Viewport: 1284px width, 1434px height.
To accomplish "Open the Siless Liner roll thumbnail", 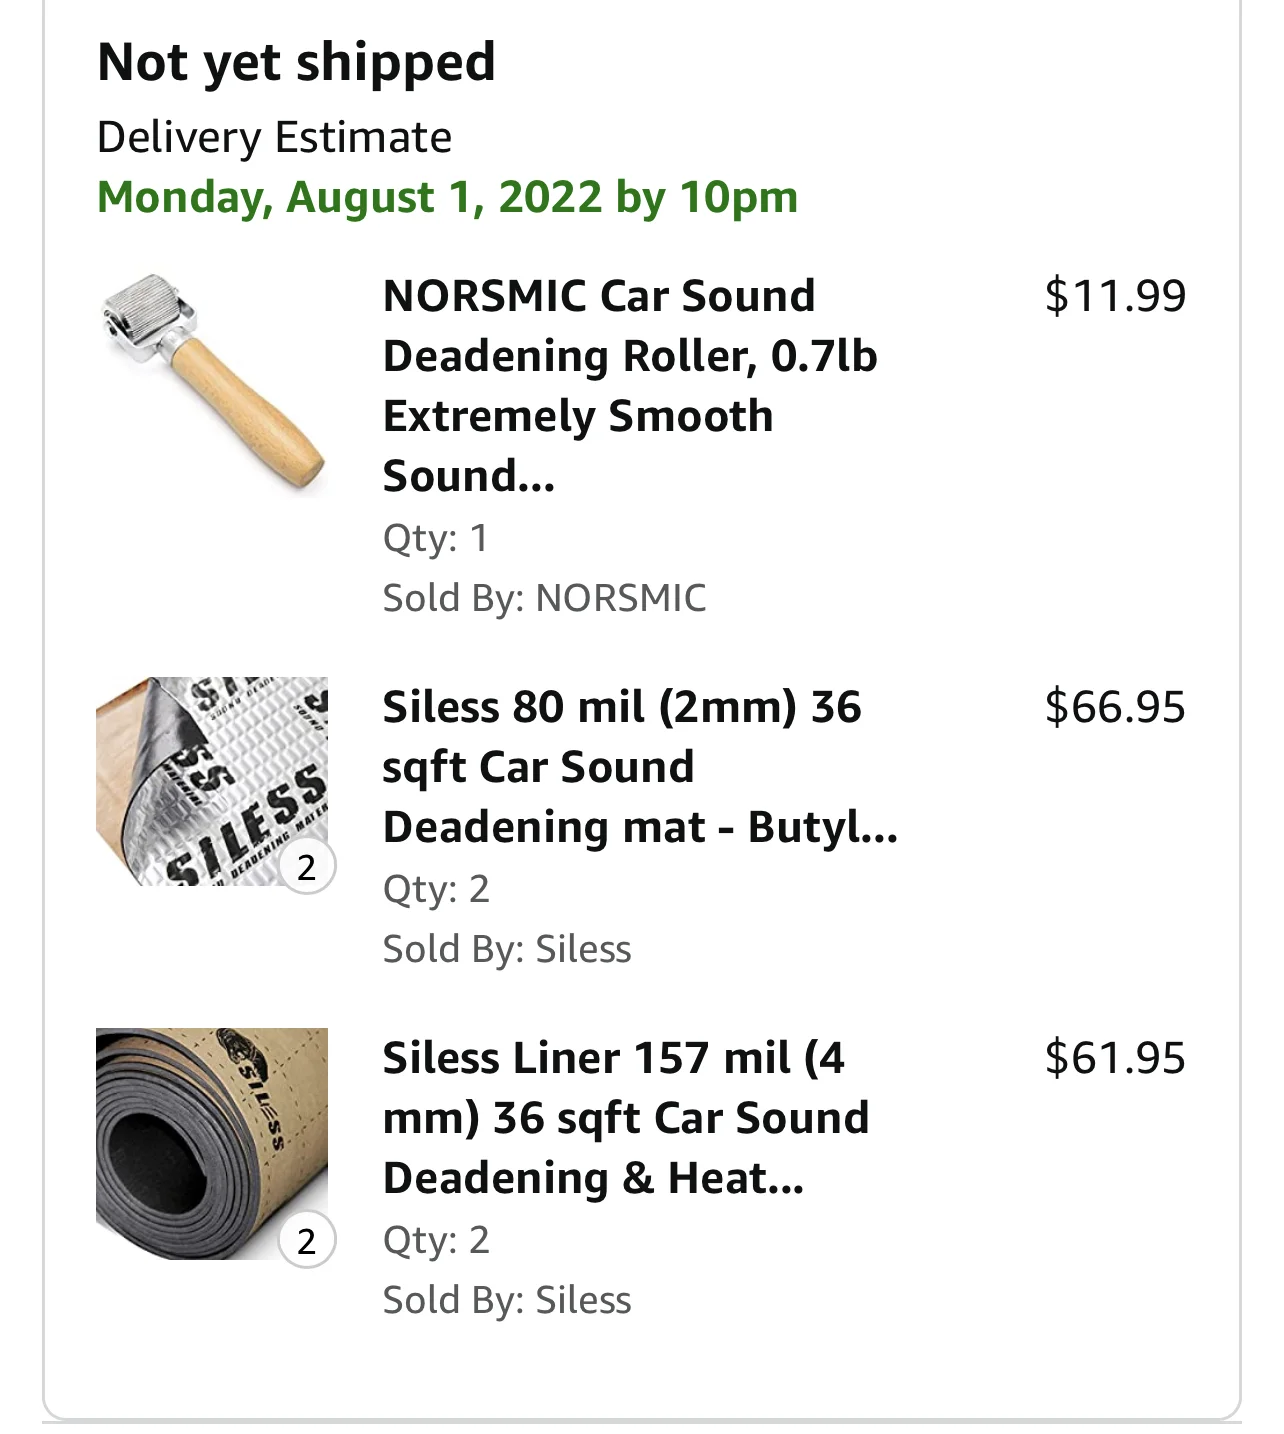I will point(212,1143).
